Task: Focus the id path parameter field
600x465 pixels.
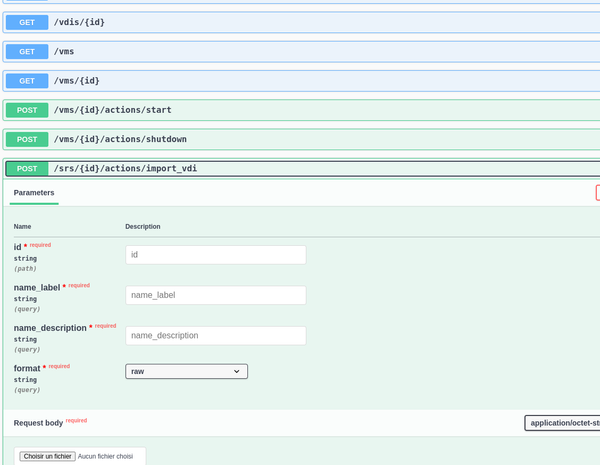Action: [x=215, y=255]
